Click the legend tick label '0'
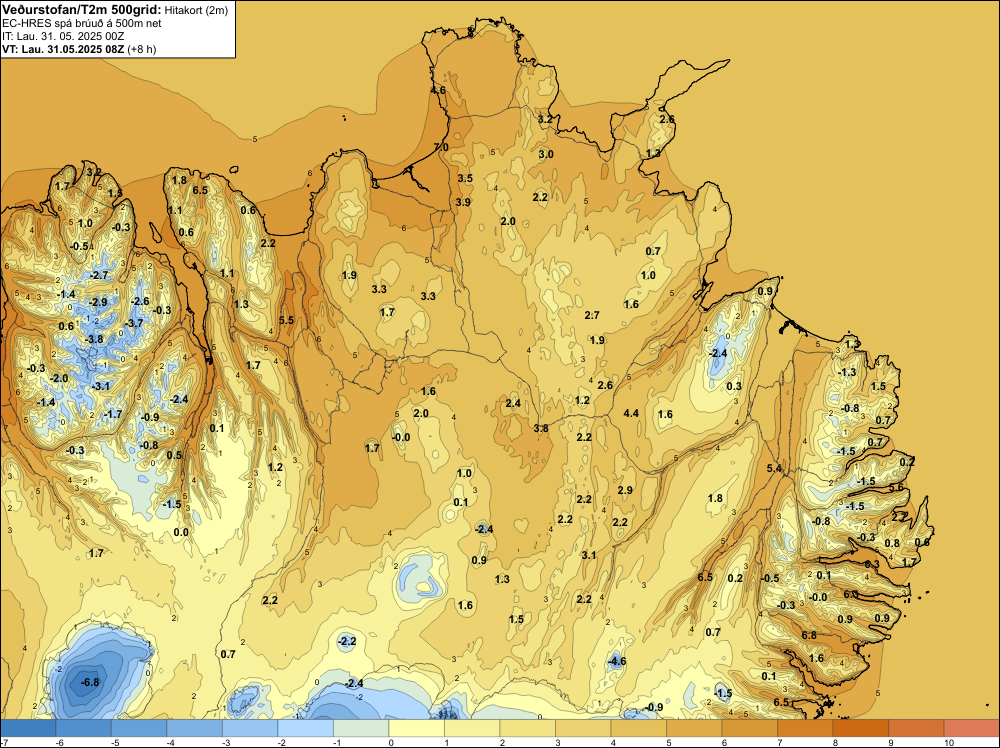The image size is (1000, 748). coord(390,742)
